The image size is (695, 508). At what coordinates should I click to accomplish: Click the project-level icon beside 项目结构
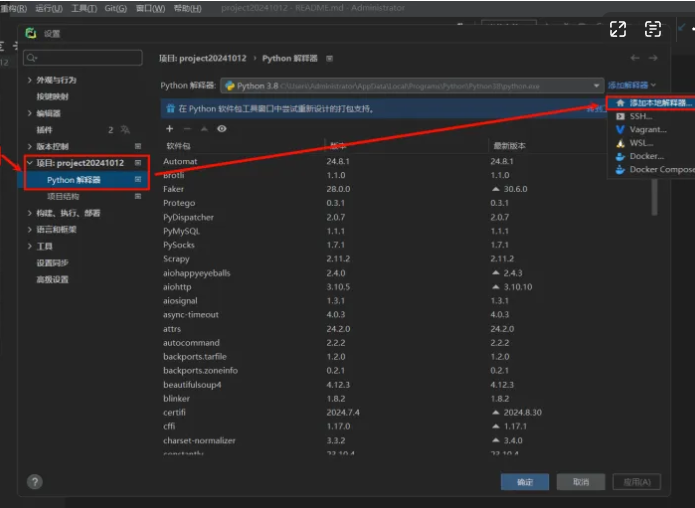(x=138, y=196)
